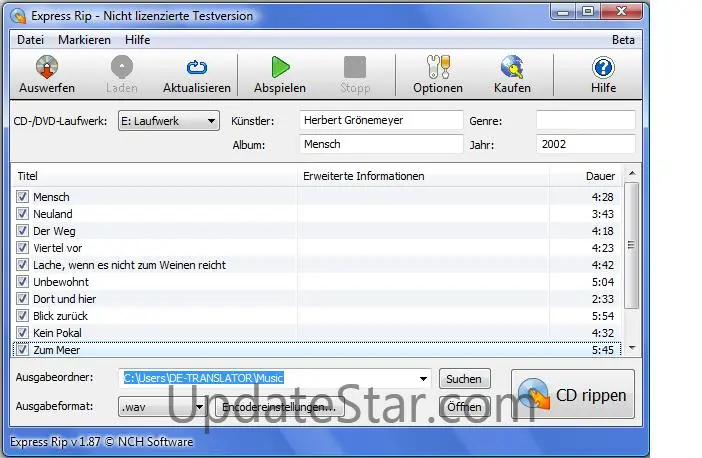Screen dimensions: 702x458
Task: Click the Künstler input field
Action: coord(381,120)
